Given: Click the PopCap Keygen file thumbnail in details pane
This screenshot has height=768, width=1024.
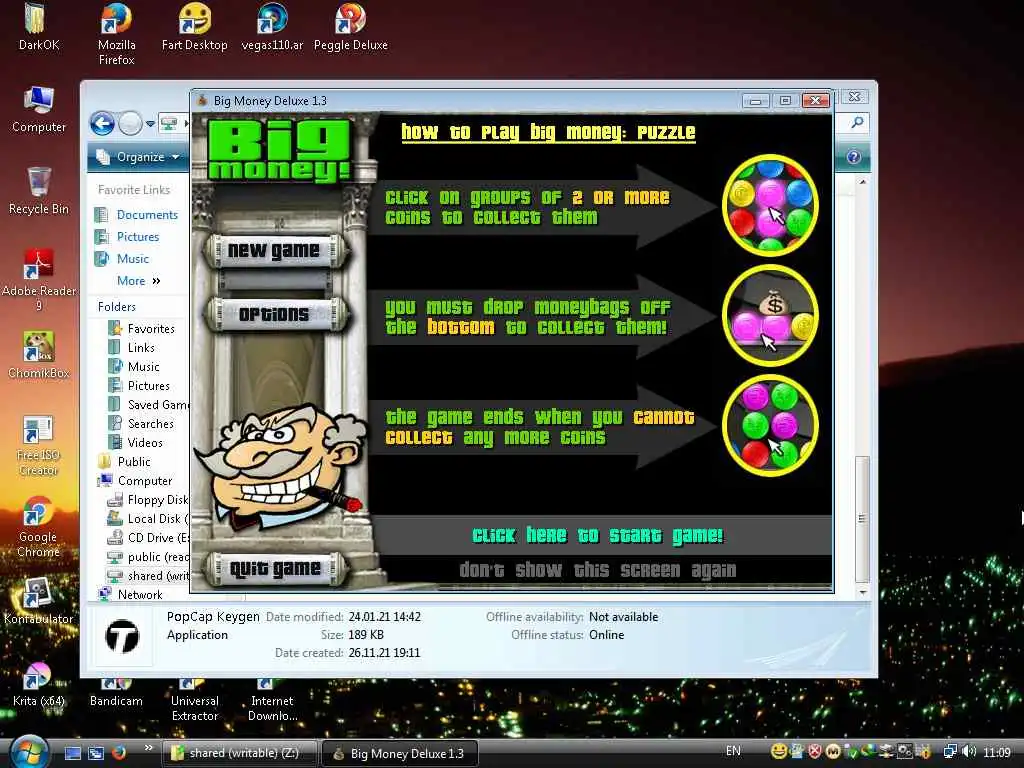Looking at the screenshot, I should click(x=122, y=637).
